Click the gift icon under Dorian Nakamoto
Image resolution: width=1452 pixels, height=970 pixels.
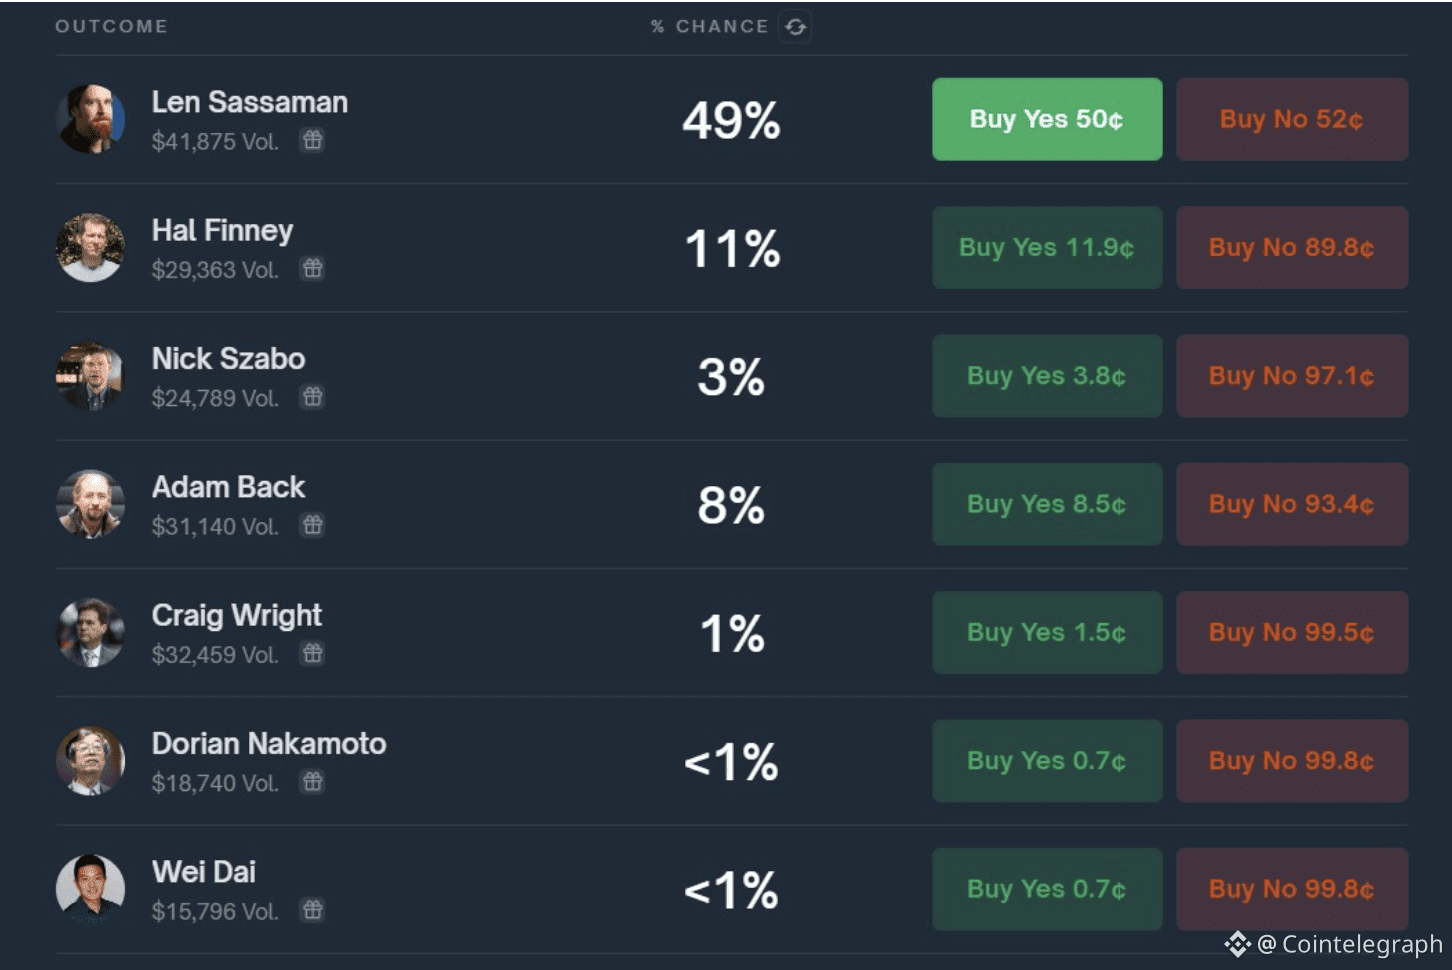pyautogui.click(x=313, y=781)
